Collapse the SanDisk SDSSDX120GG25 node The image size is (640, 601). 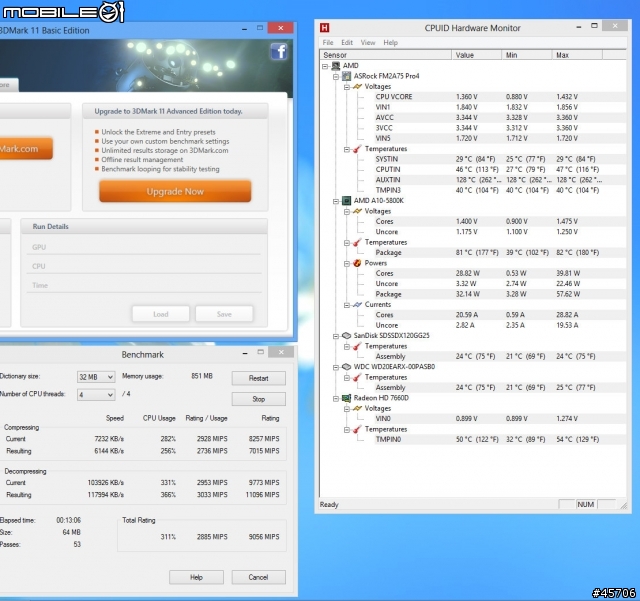click(336, 336)
